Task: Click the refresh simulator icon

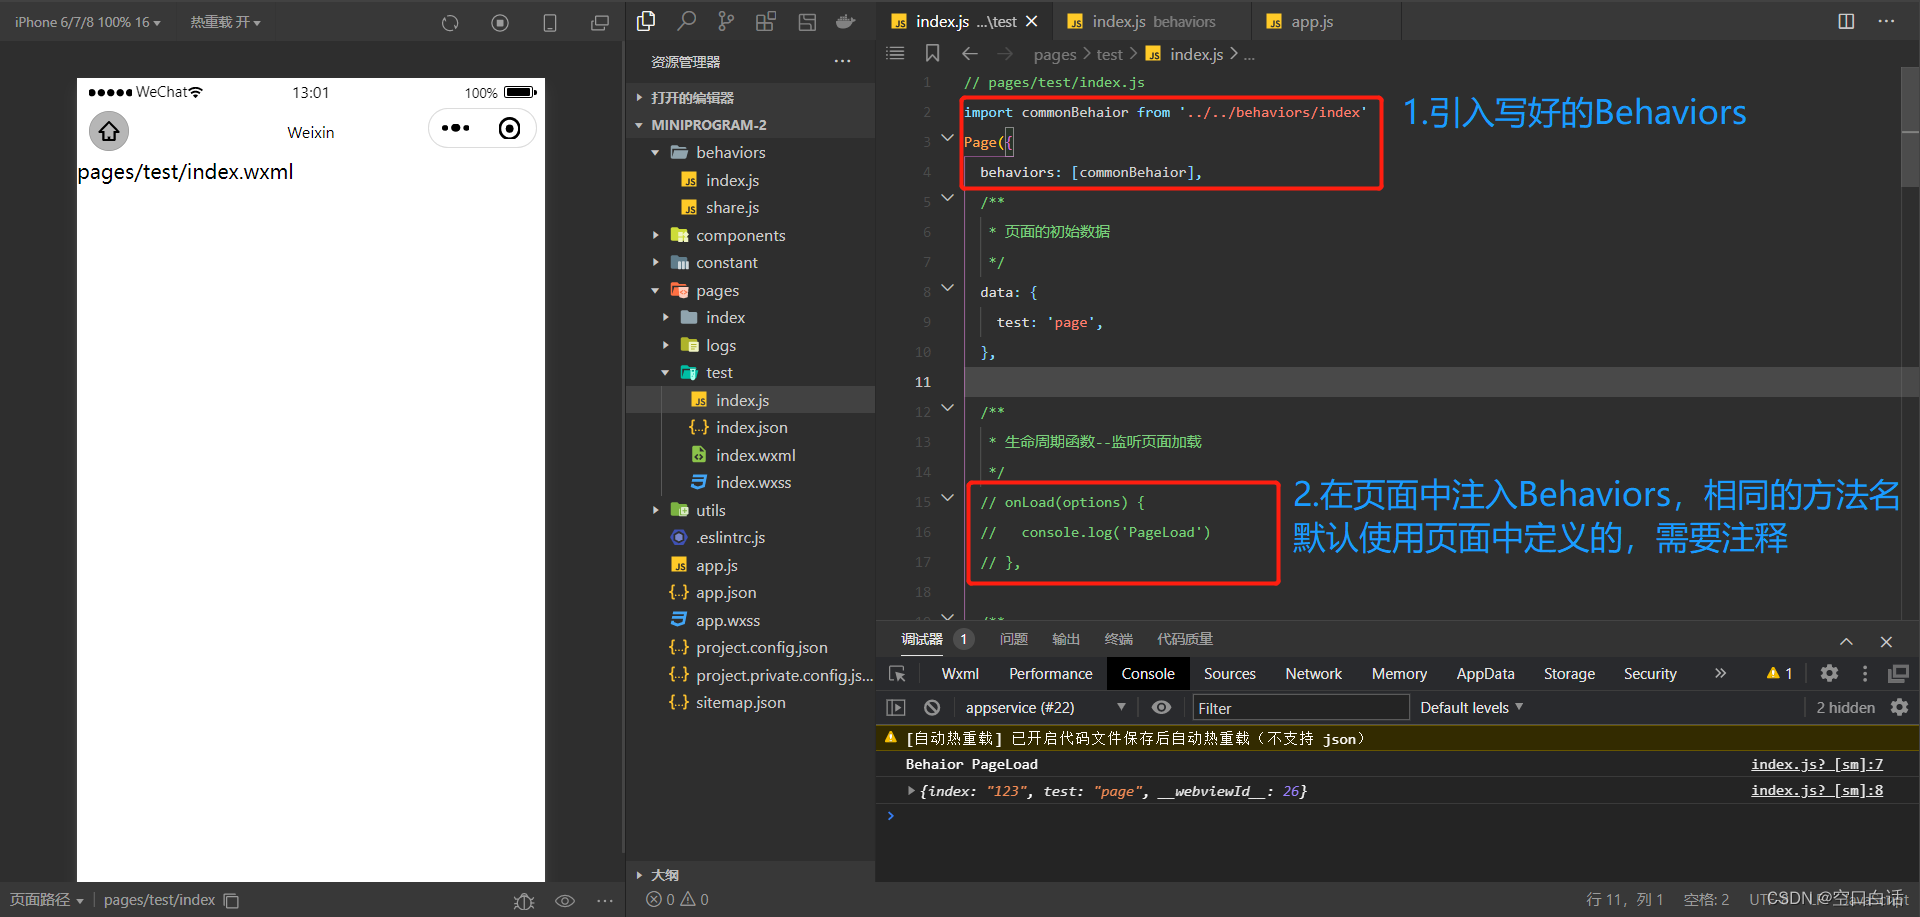Action: pos(450,22)
